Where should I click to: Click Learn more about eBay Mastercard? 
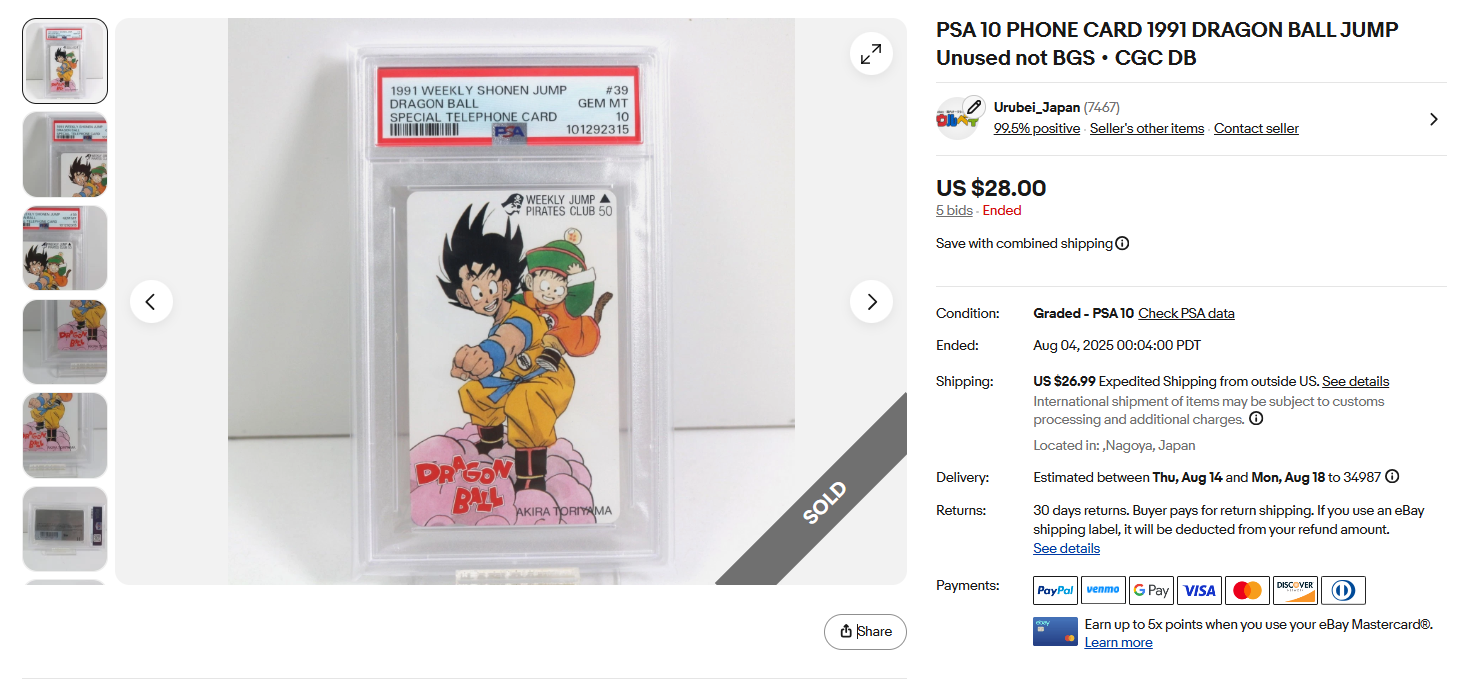coord(1118,642)
